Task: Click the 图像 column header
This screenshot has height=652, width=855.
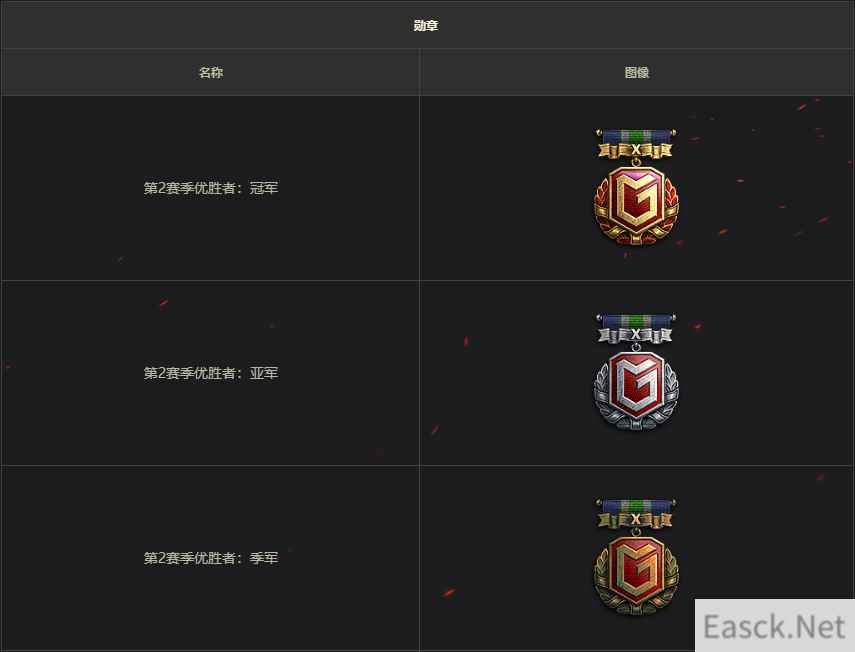Action: (636, 72)
